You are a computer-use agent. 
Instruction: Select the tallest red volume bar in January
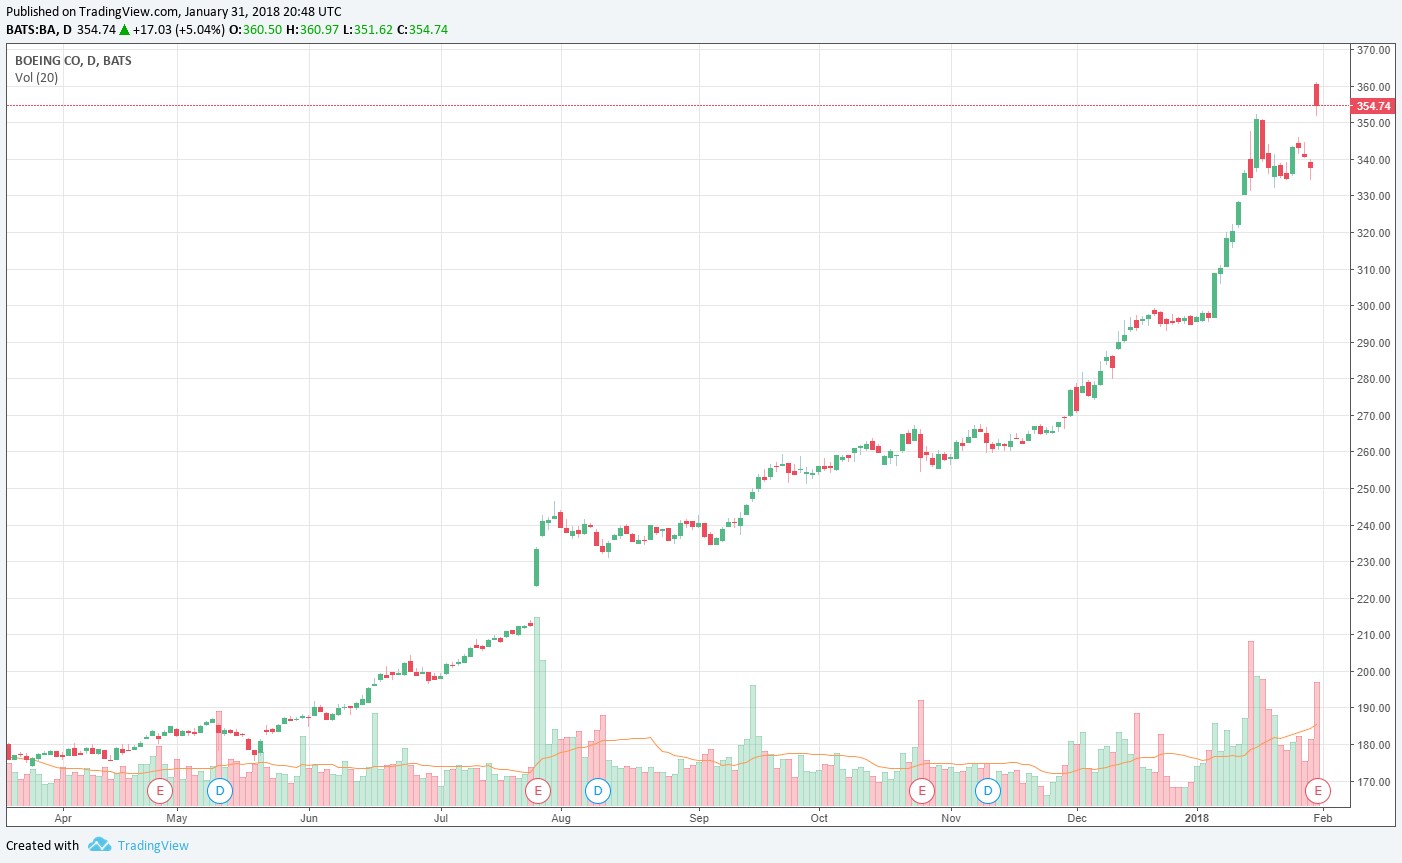coord(1250,722)
